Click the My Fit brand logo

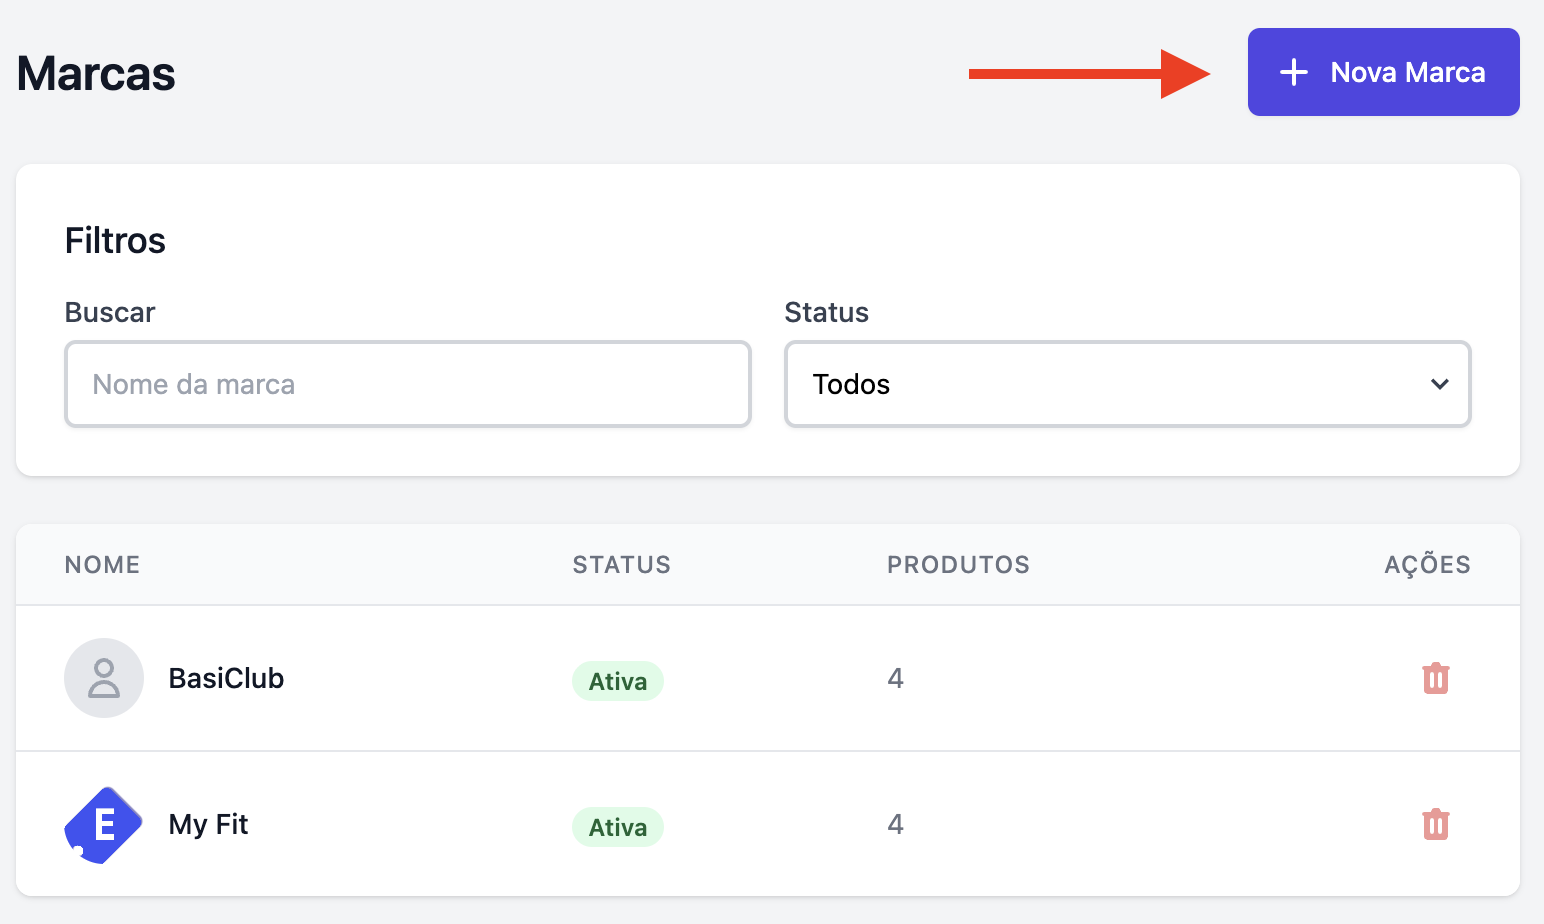click(104, 825)
